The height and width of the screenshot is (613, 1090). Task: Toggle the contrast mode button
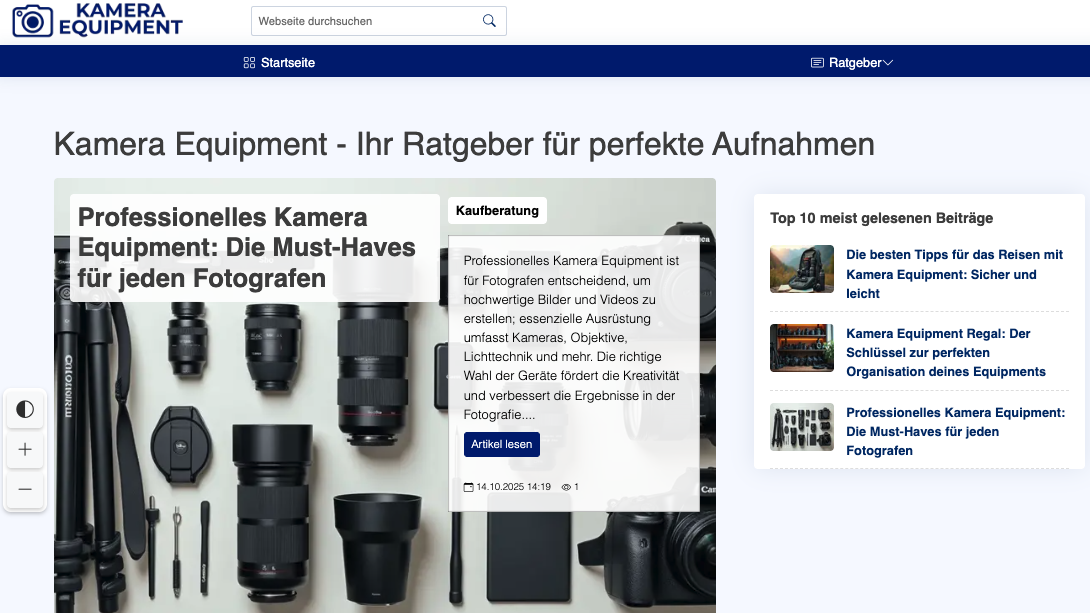[x=24, y=409]
